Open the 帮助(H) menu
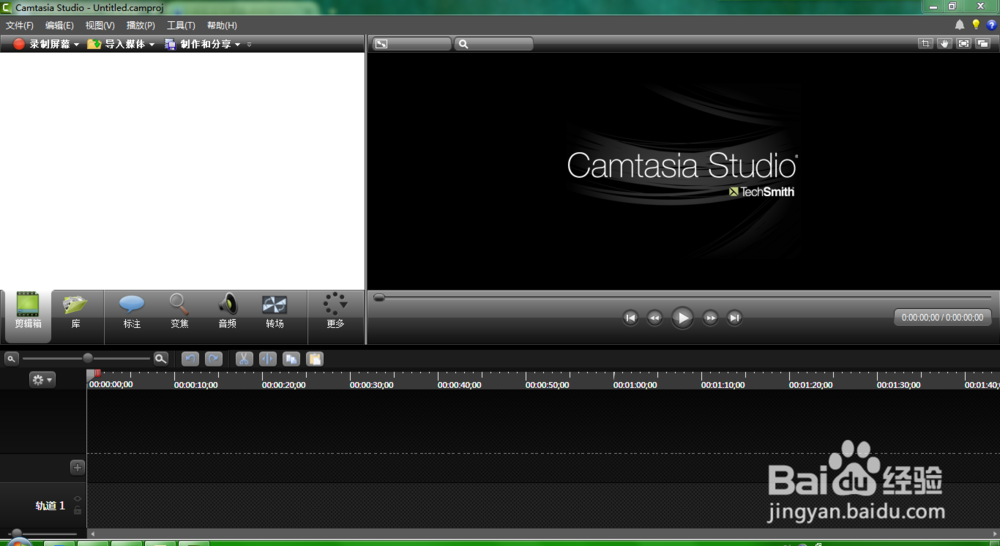Screen dimensions: 1000x546 222,26
